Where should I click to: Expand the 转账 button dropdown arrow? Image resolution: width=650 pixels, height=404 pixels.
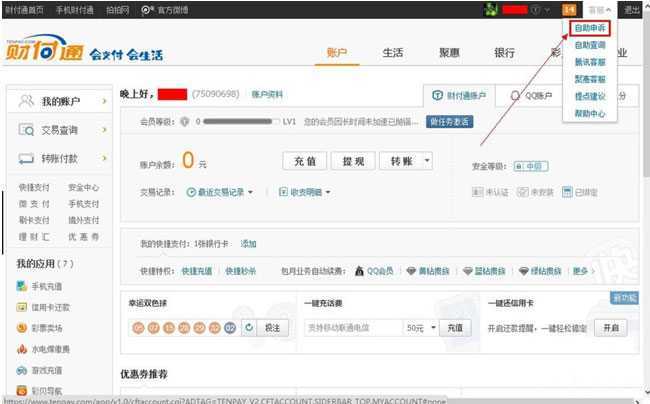(x=427, y=161)
